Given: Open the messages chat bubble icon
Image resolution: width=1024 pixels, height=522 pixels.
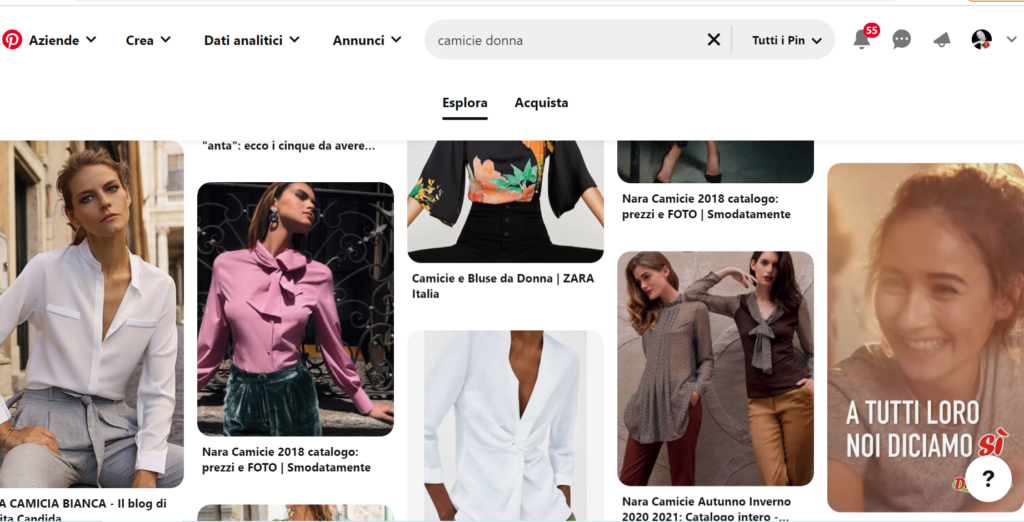Looking at the screenshot, I should point(902,40).
